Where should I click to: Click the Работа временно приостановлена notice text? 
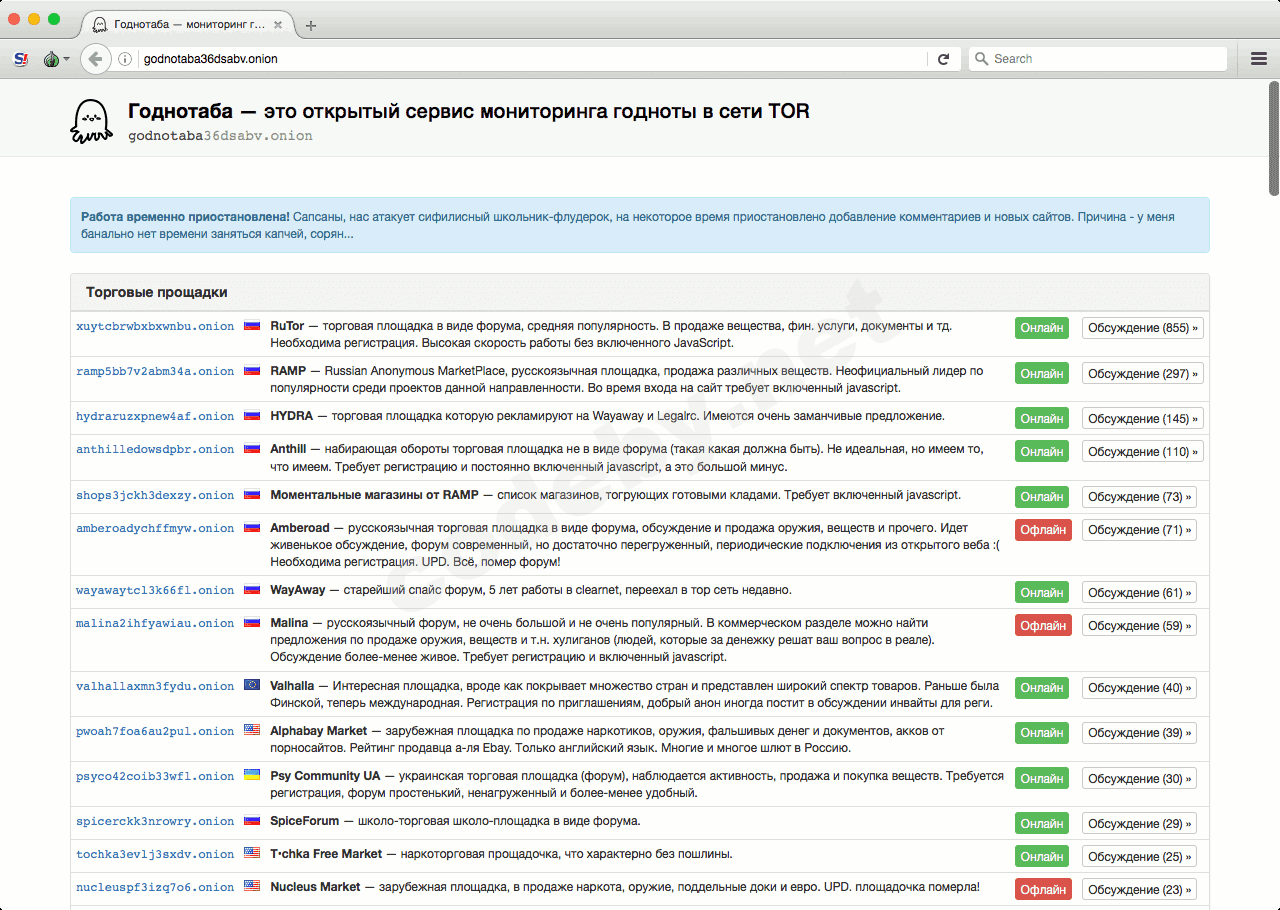tap(186, 216)
